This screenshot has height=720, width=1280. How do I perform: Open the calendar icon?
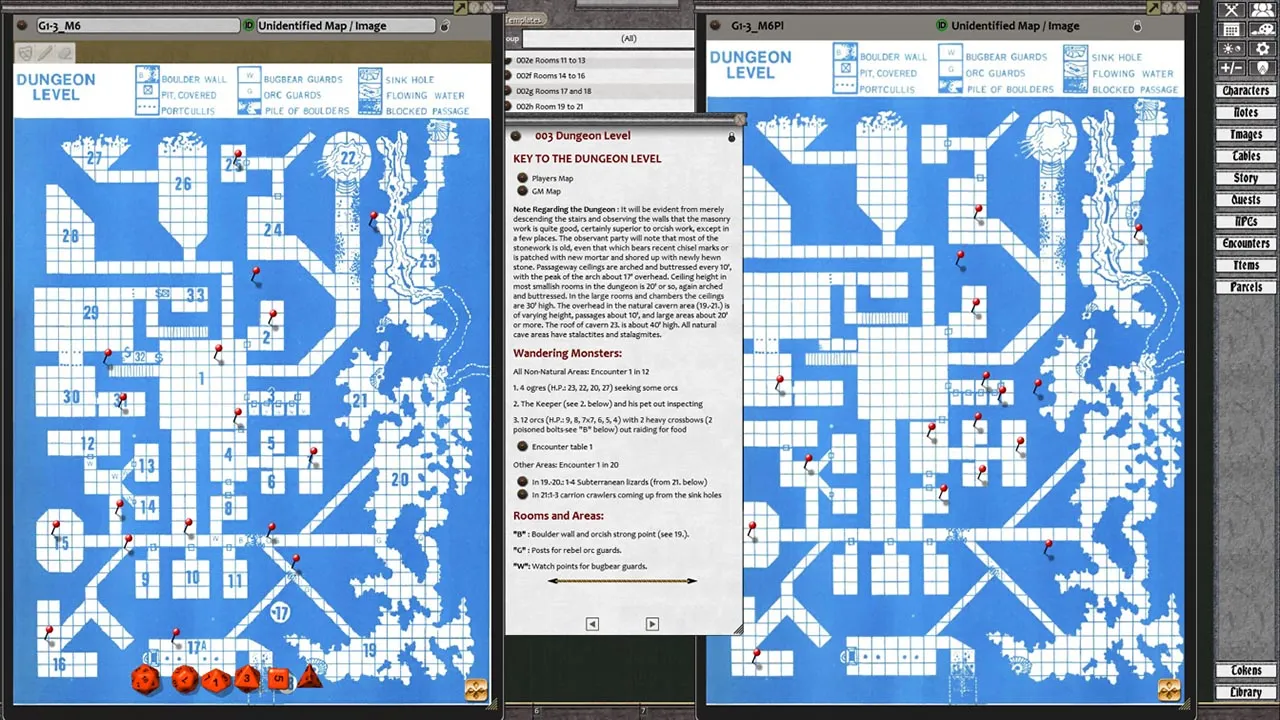[1232, 30]
